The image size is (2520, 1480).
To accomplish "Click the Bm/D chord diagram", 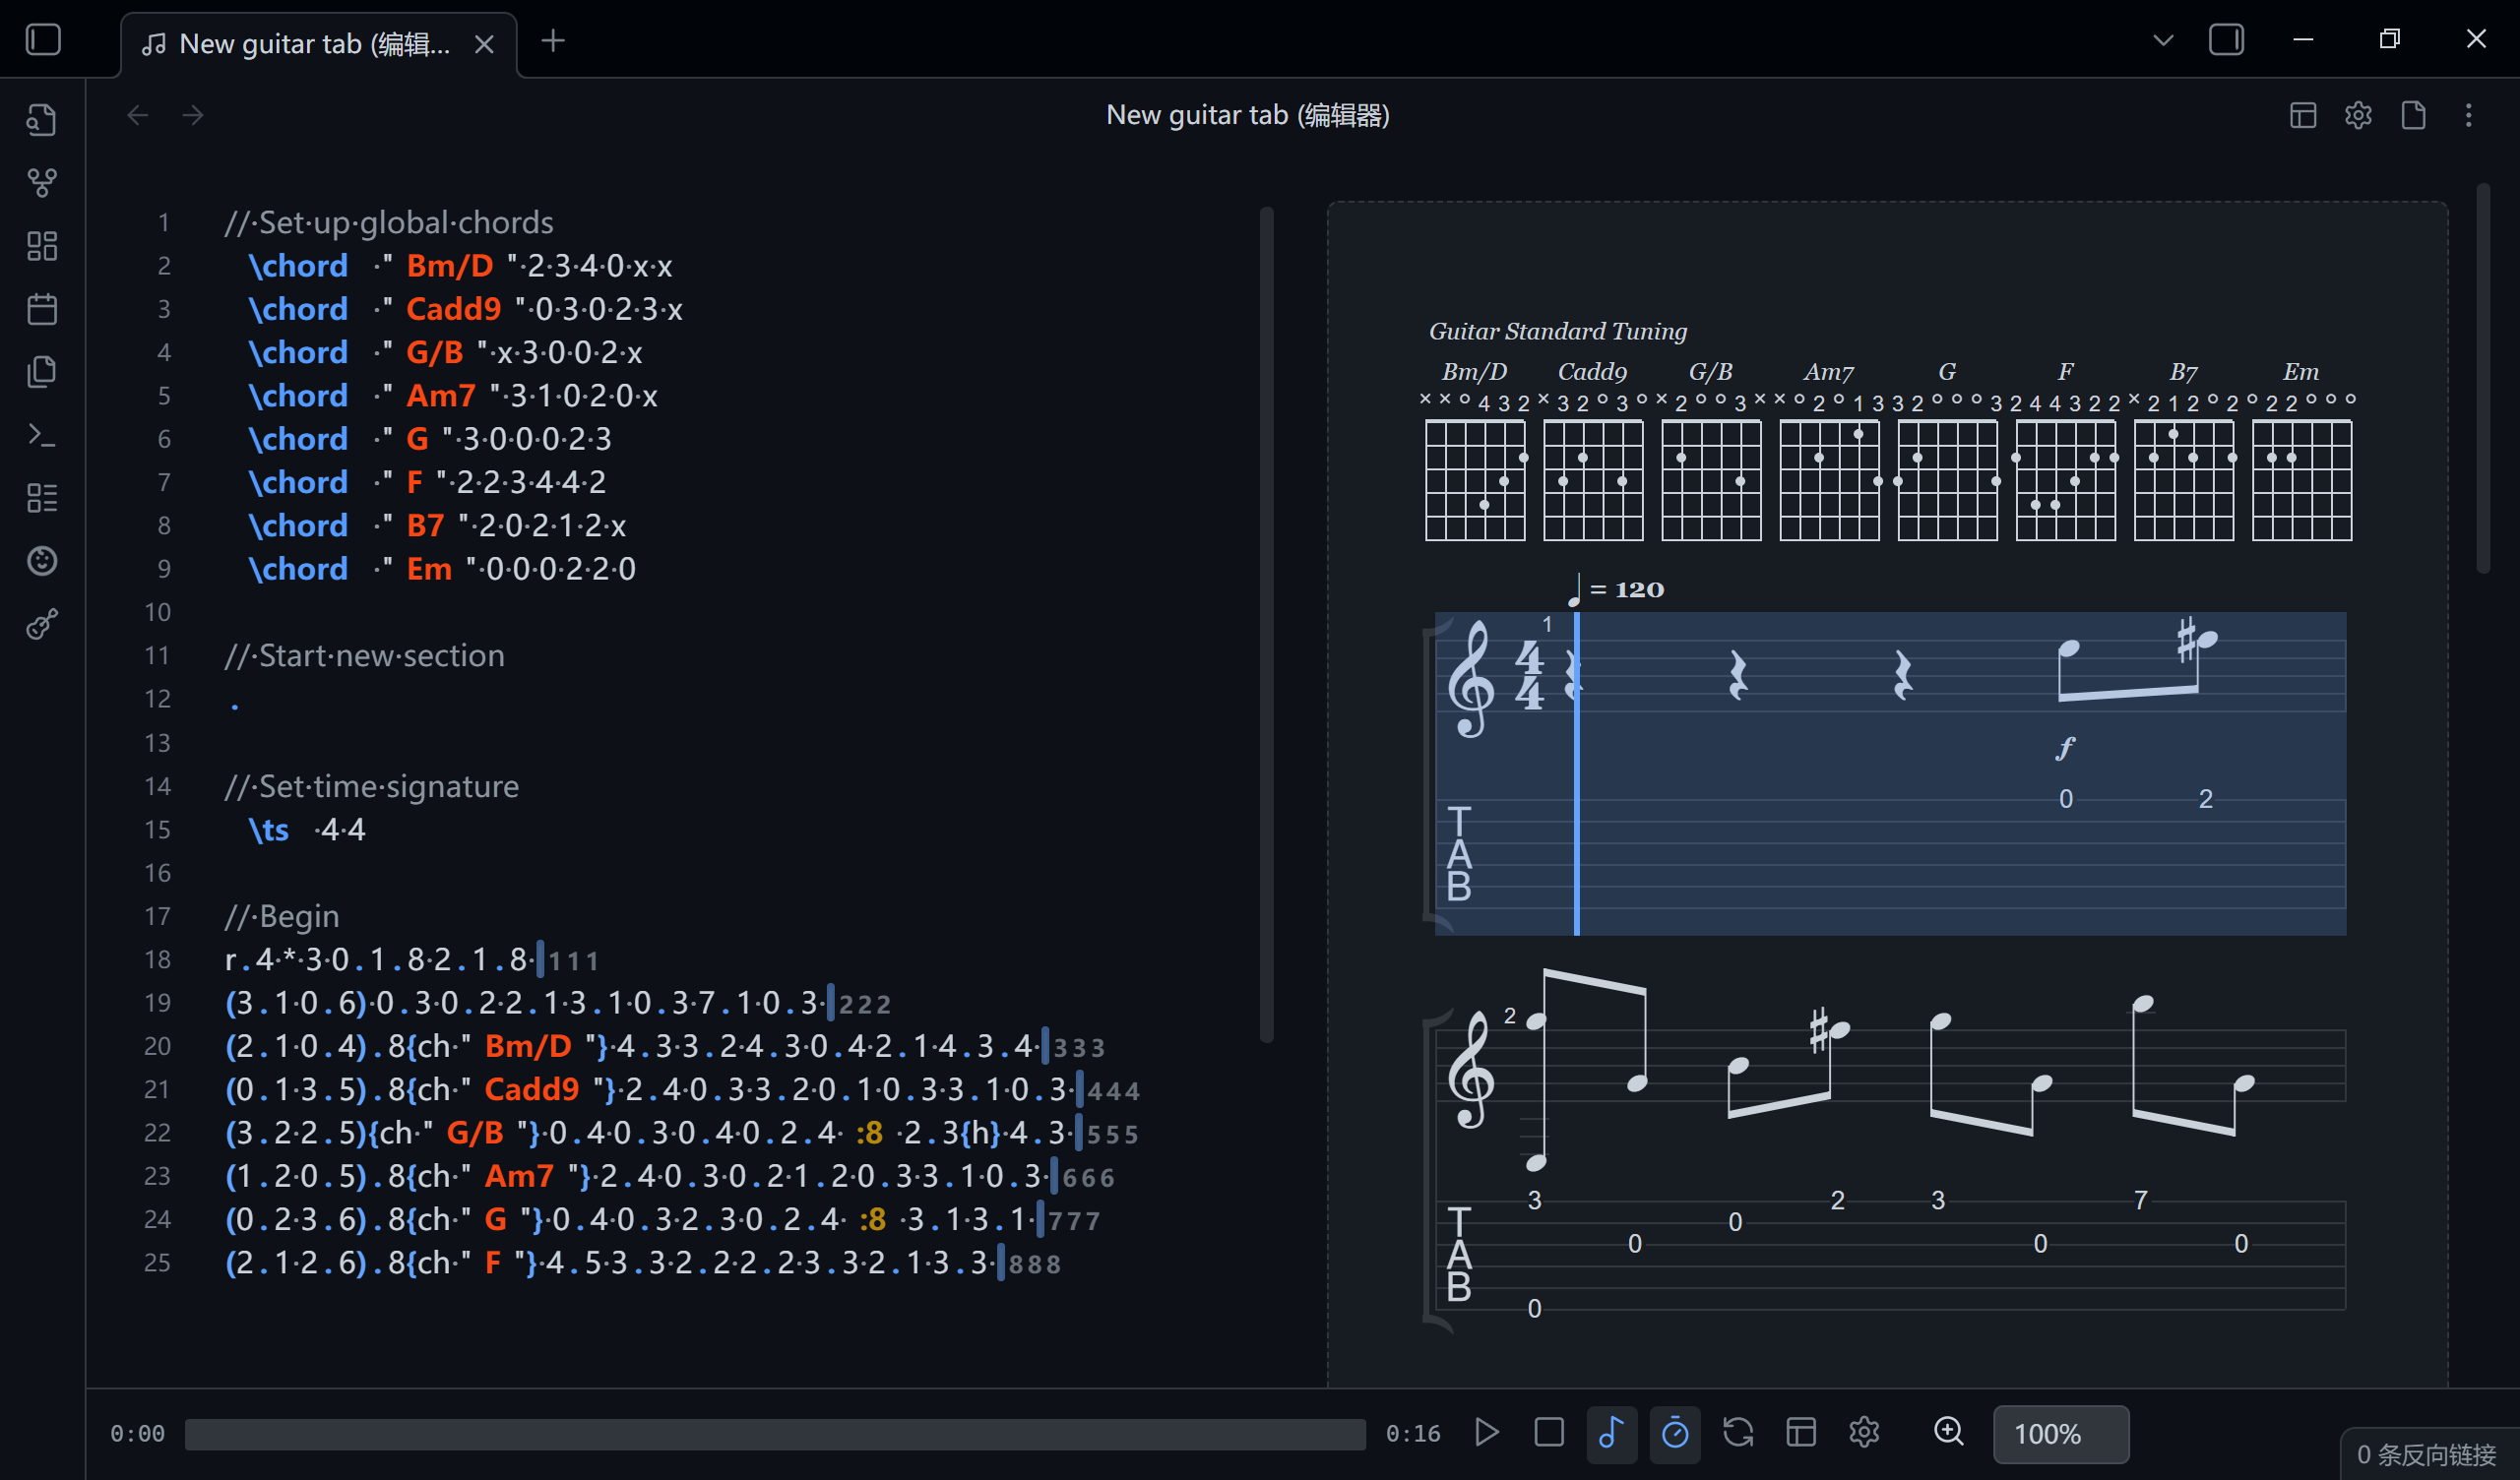I will [x=1475, y=453].
